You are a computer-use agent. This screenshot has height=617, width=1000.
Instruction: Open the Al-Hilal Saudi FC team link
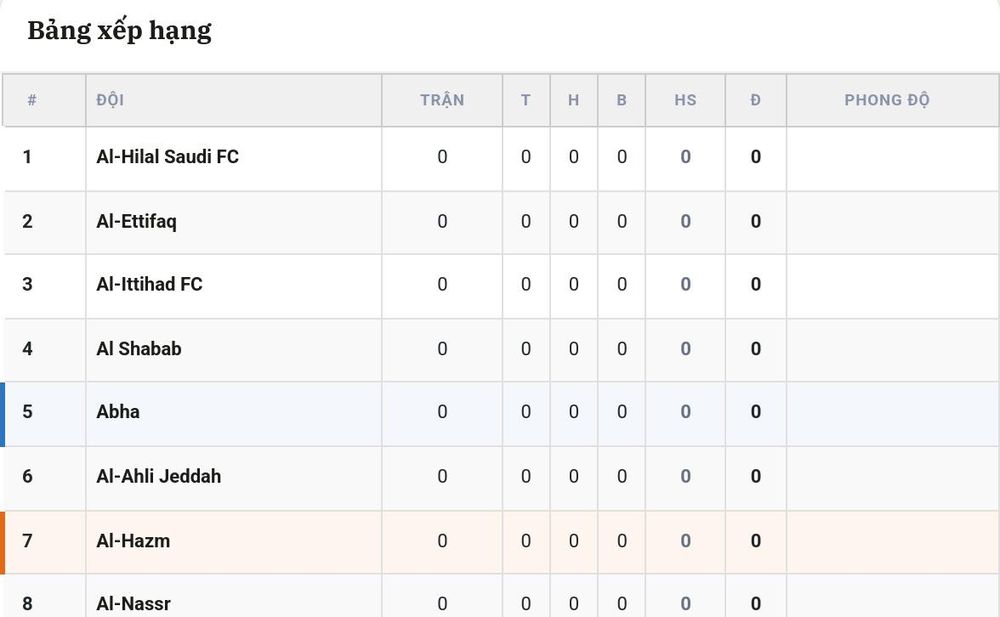[167, 157]
